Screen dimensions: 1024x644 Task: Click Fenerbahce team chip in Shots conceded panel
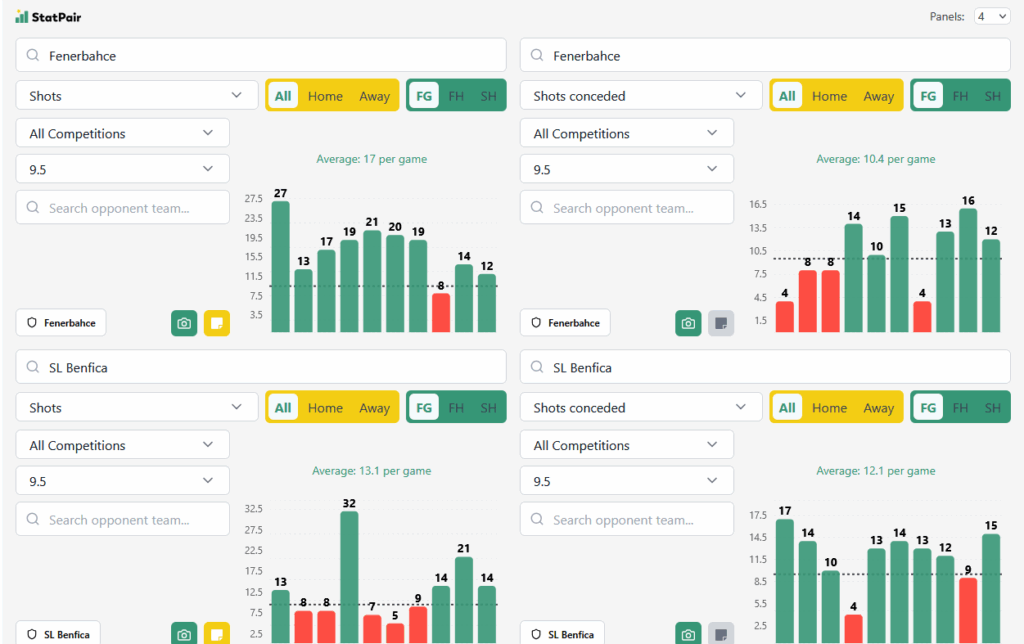[x=565, y=323]
